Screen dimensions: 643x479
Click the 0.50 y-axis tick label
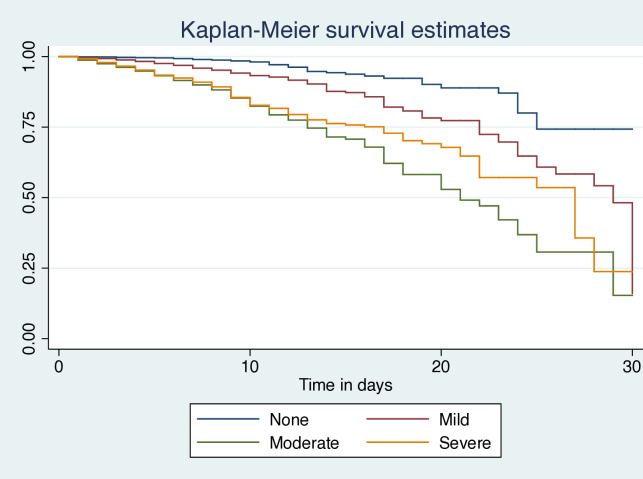pos(29,198)
